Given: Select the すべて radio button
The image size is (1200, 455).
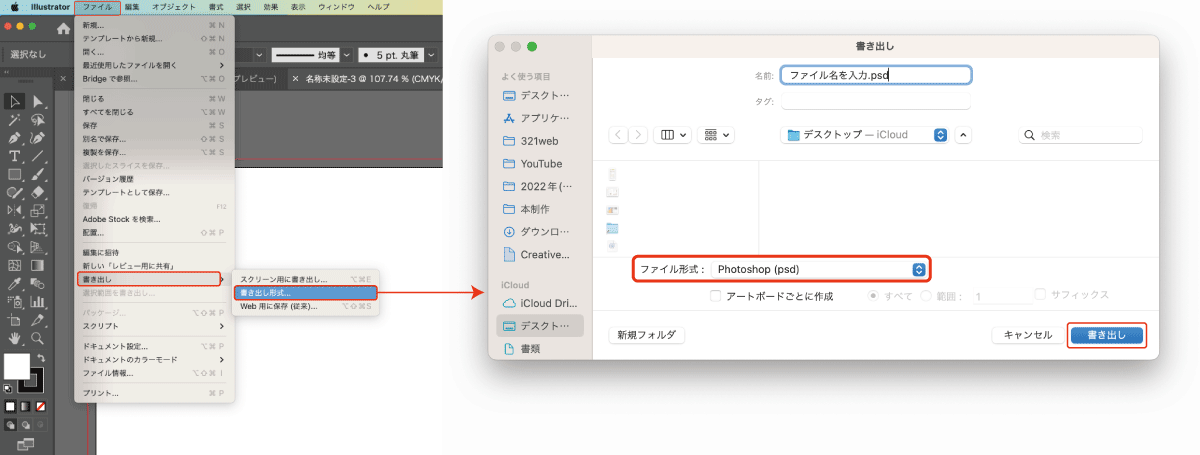Looking at the screenshot, I should 874,296.
